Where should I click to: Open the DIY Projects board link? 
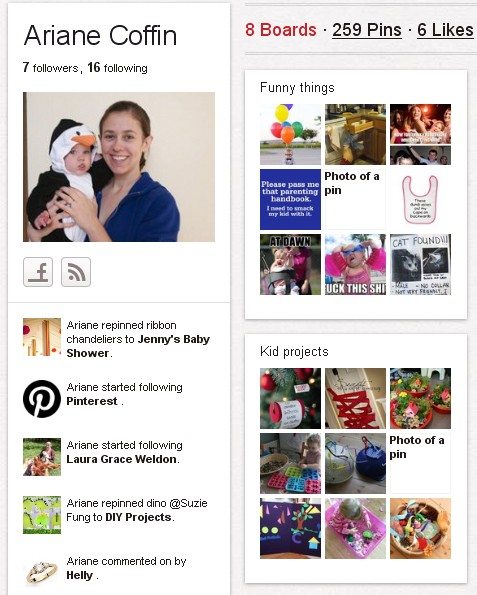pos(138,517)
